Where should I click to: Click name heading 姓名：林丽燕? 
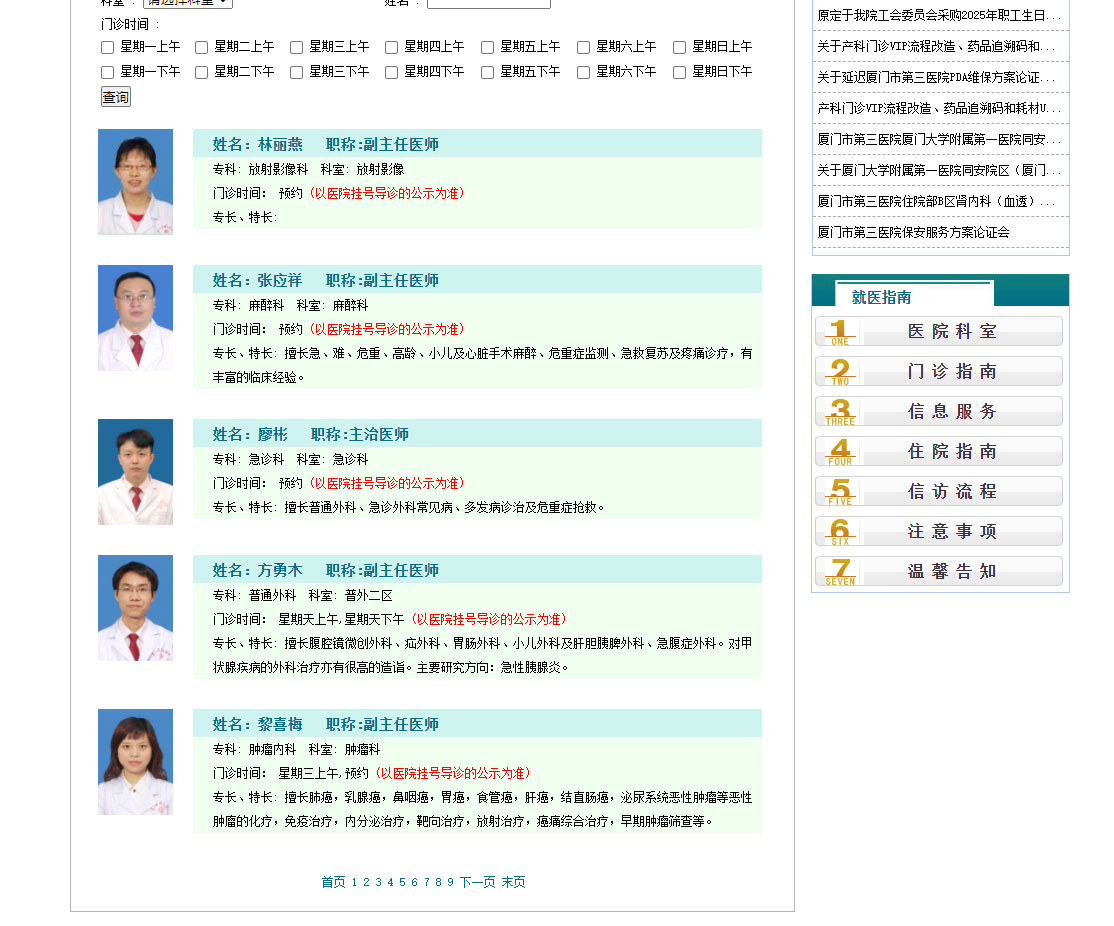point(257,144)
